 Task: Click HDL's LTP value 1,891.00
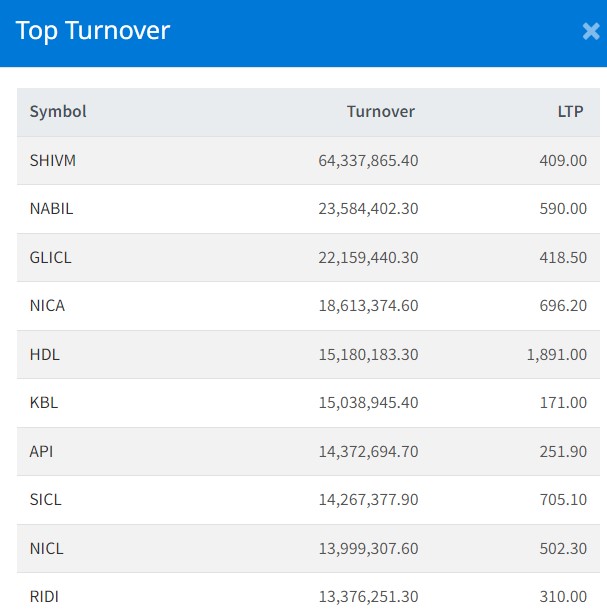[x=557, y=354]
